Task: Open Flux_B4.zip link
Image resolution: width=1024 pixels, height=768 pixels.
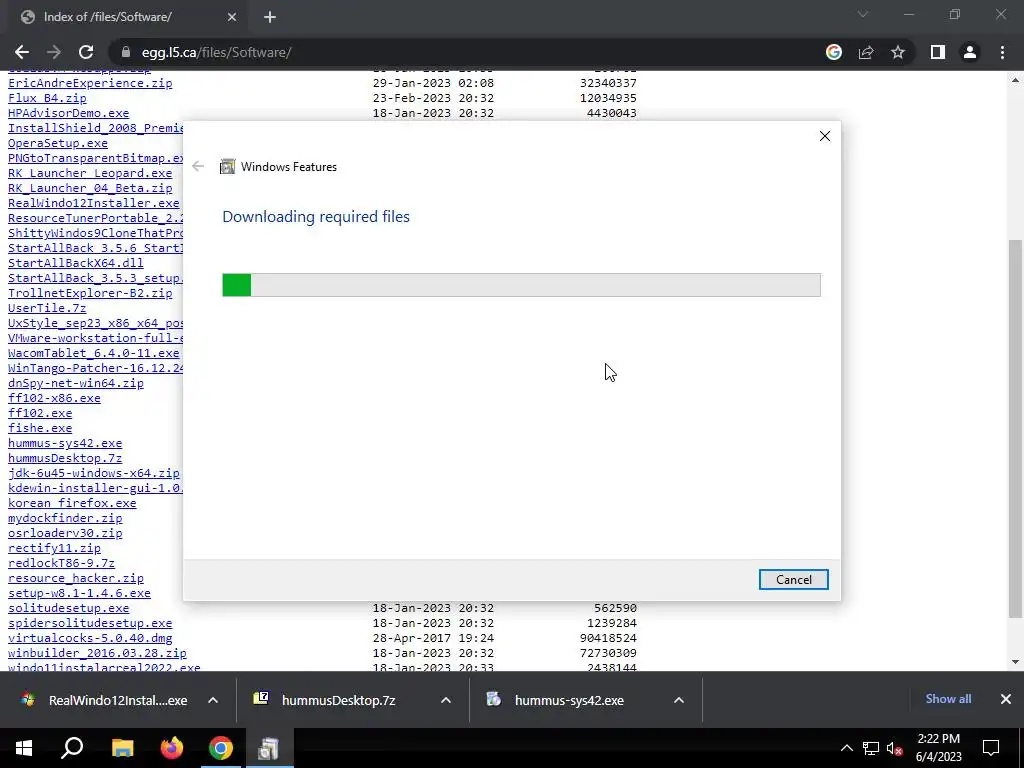Action: (x=47, y=98)
